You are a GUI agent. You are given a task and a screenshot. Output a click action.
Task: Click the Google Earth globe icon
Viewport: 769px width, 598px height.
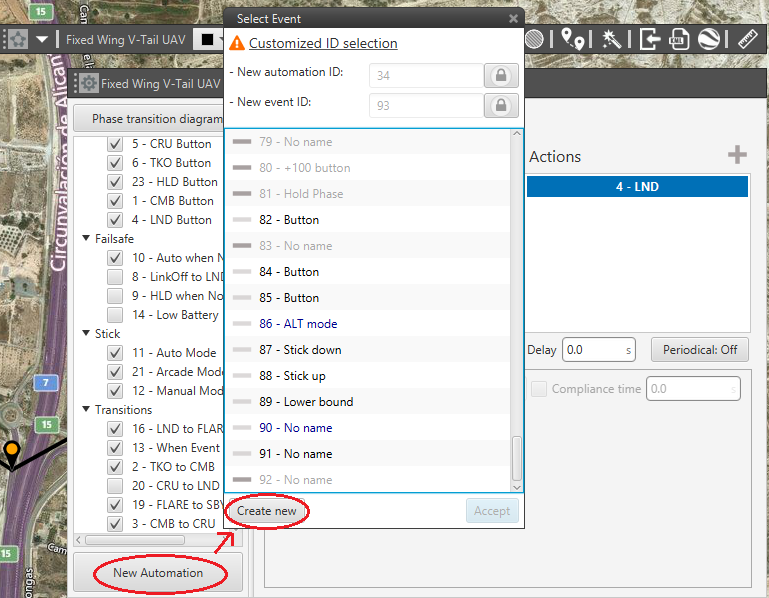click(x=708, y=39)
